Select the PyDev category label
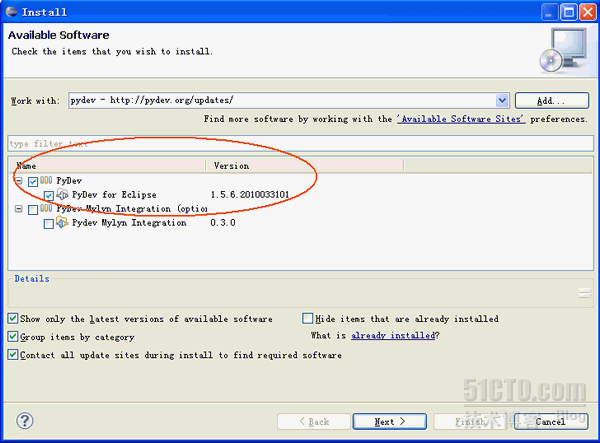 [69, 181]
